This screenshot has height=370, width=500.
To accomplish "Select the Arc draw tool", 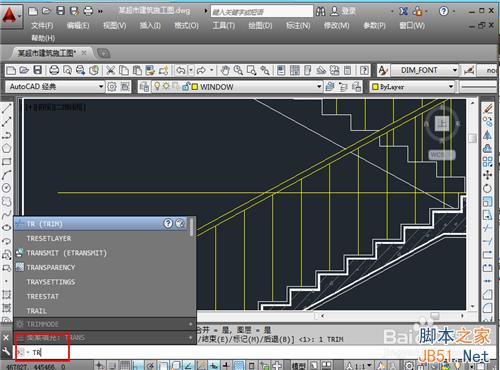I will [7, 175].
